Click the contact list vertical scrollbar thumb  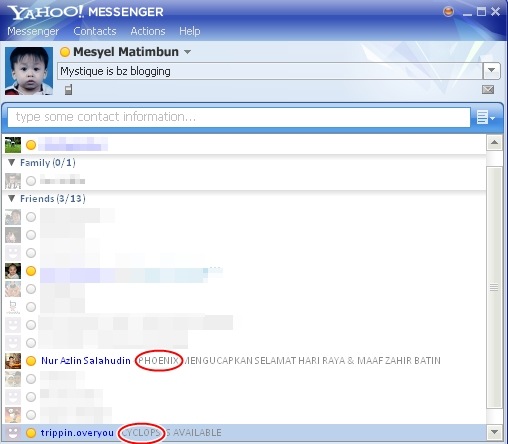coord(494,287)
